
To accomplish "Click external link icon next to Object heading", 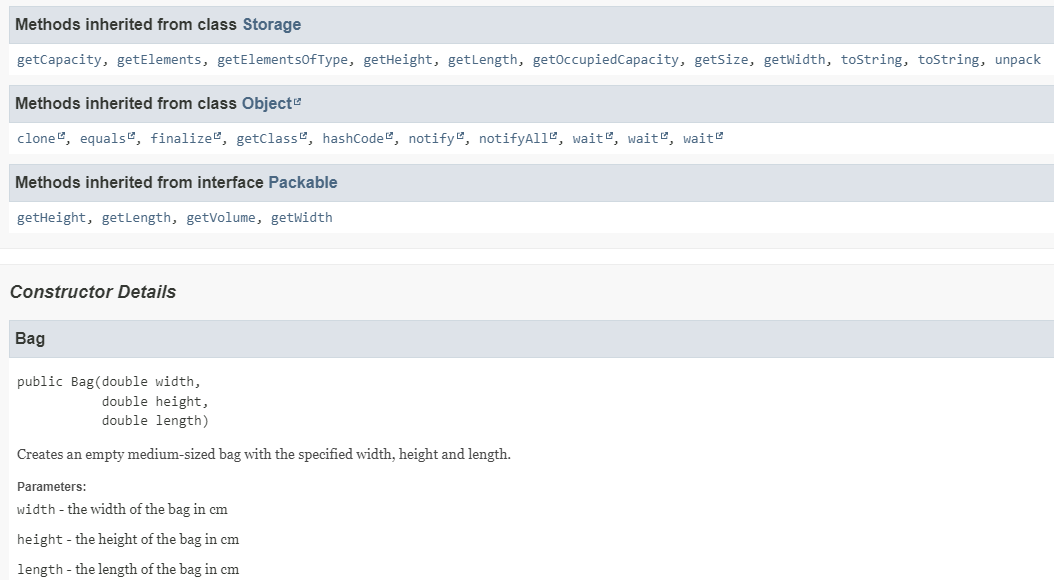I will pos(297,103).
